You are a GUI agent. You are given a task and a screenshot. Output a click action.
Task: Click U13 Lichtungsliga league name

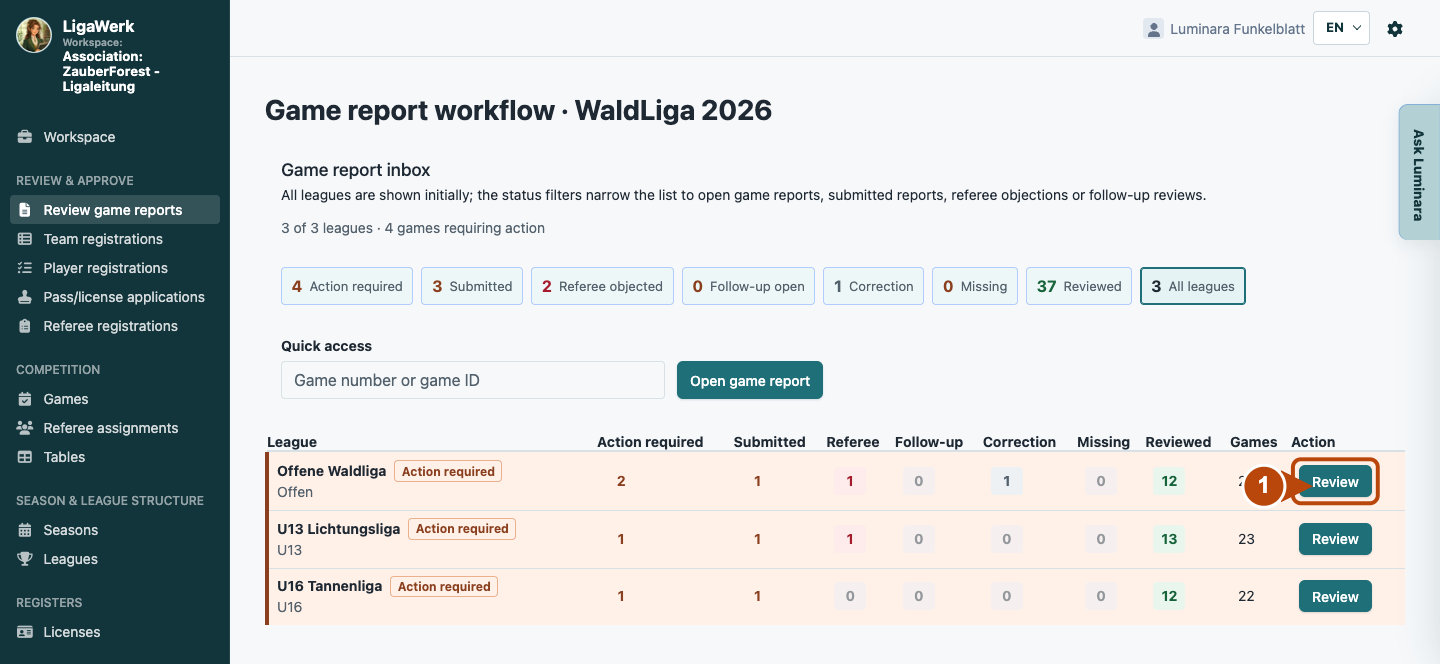click(338, 529)
